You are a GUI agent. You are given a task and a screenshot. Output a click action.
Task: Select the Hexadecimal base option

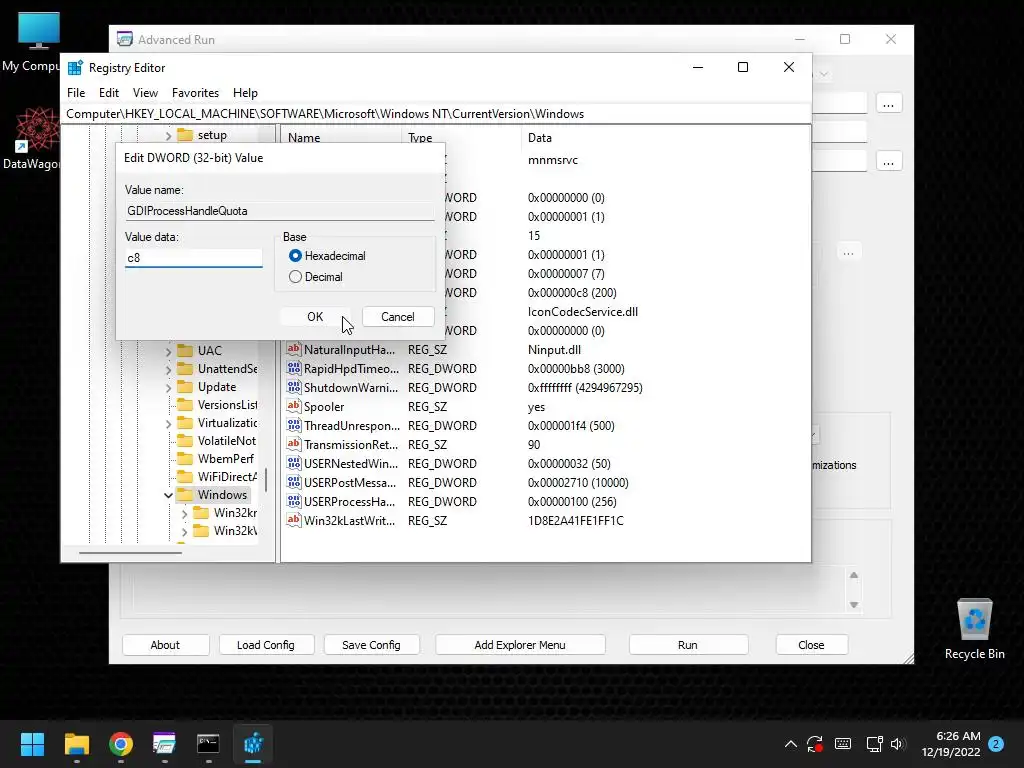tap(295, 256)
